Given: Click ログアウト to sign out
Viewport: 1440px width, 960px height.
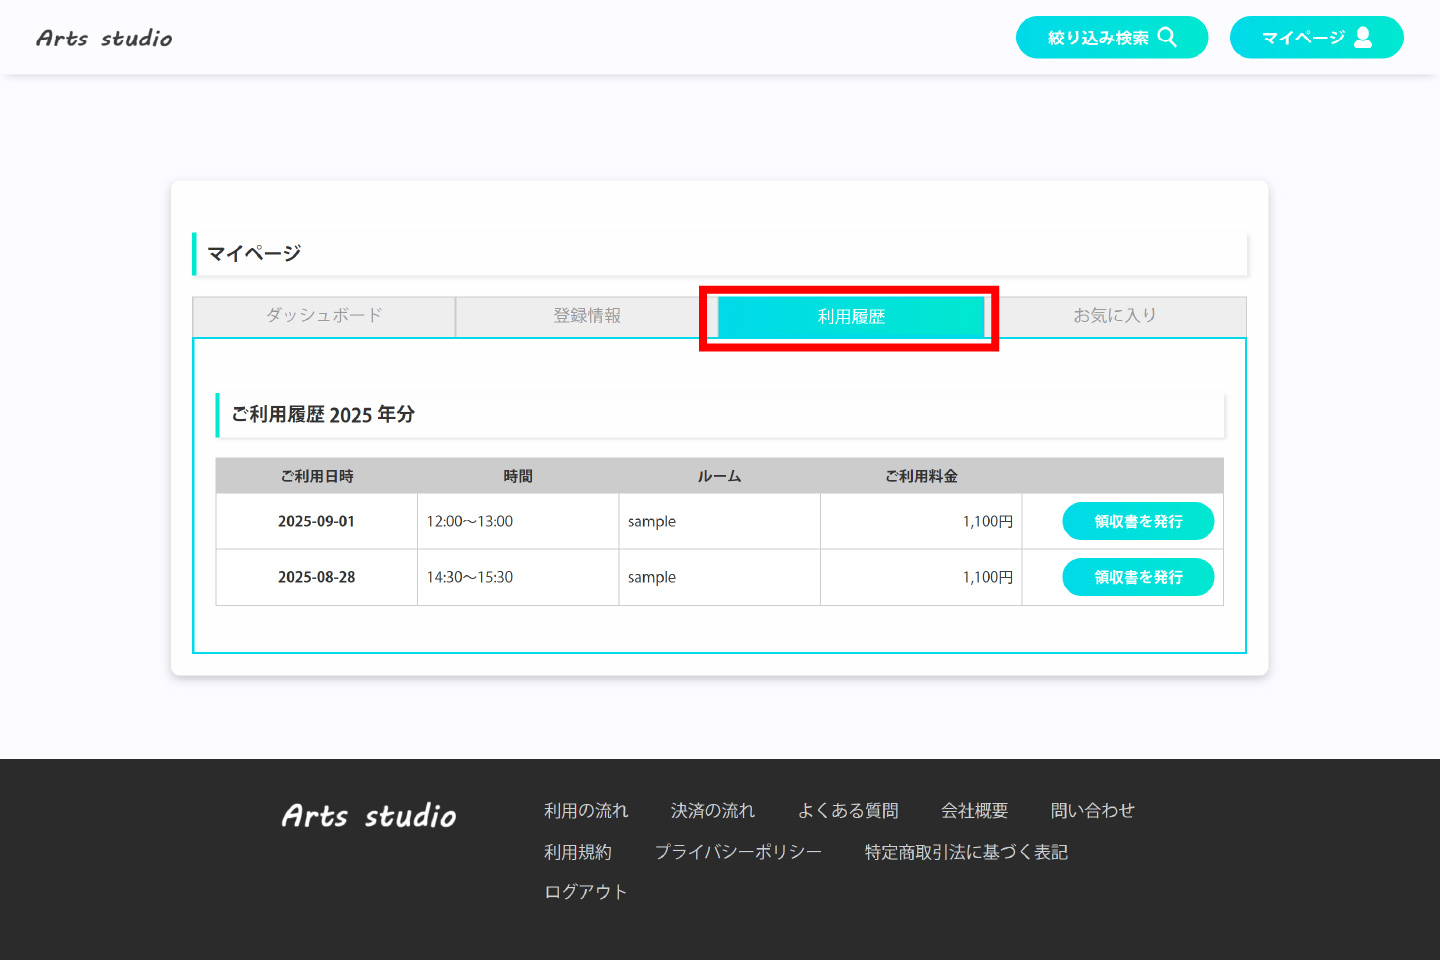Looking at the screenshot, I should [x=585, y=891].
